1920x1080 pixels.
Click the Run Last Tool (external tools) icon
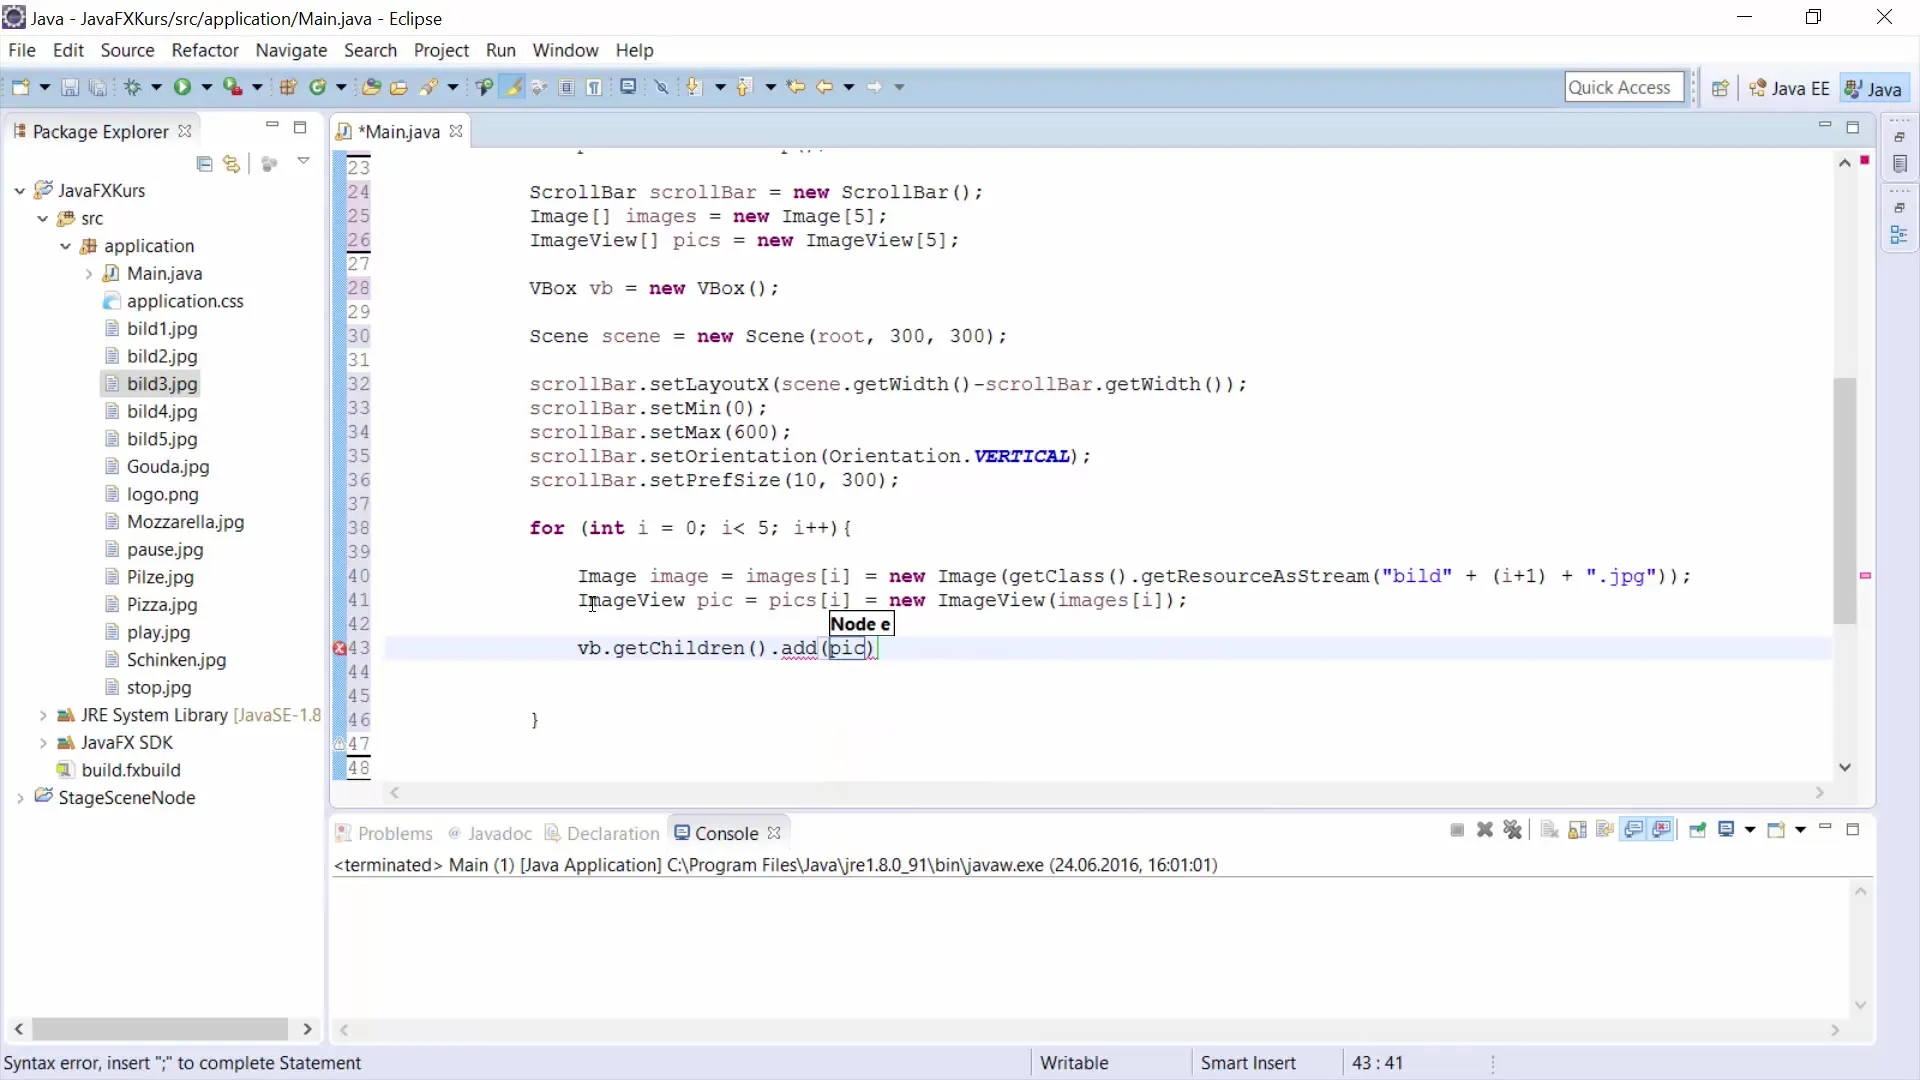coord(232,88)
